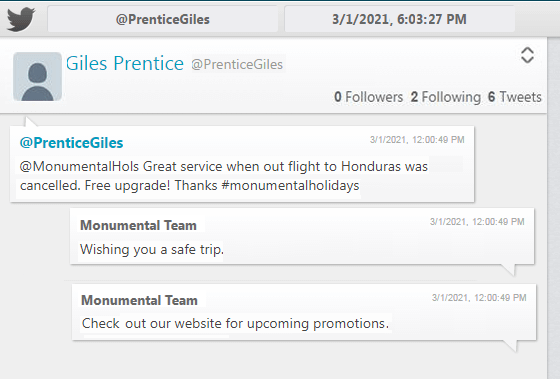Click the original tweet's 12:00:49 PM timestamp
The width and height of the screenshot is (560, 379).
[417, 140]
